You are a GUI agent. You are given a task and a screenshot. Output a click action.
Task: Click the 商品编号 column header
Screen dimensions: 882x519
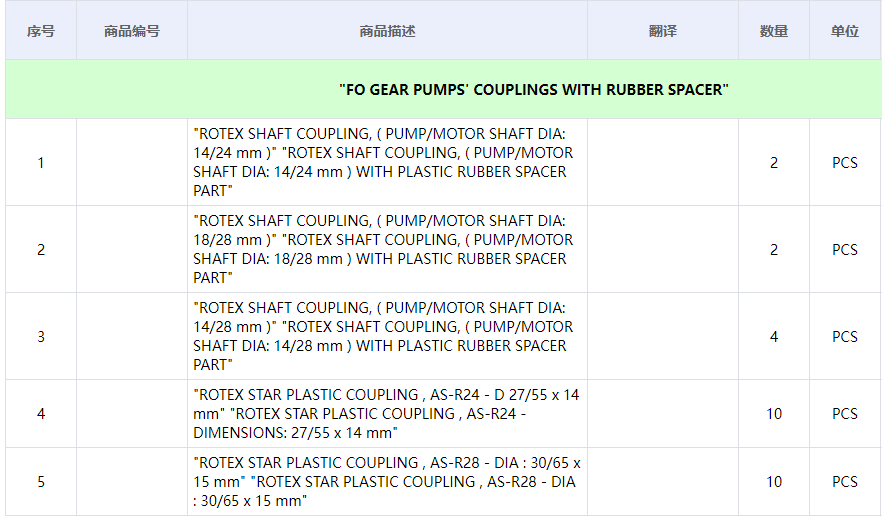[x=132, y=31]
